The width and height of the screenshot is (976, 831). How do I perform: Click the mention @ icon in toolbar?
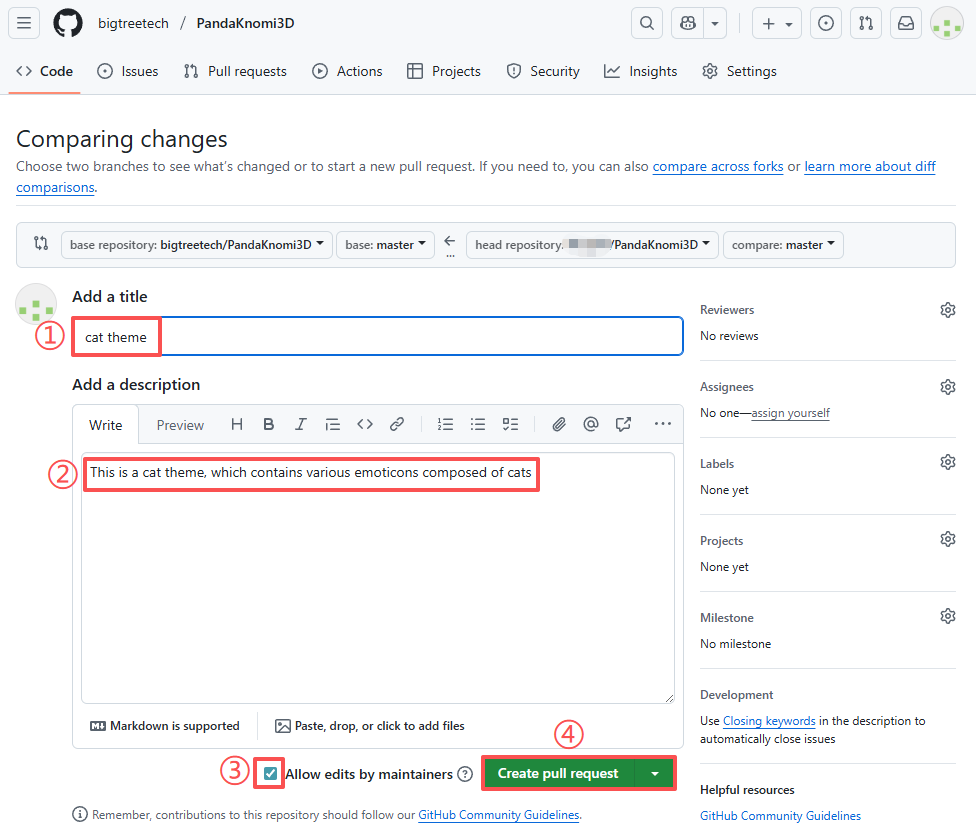pyautogui.click(x=591, y=425)
